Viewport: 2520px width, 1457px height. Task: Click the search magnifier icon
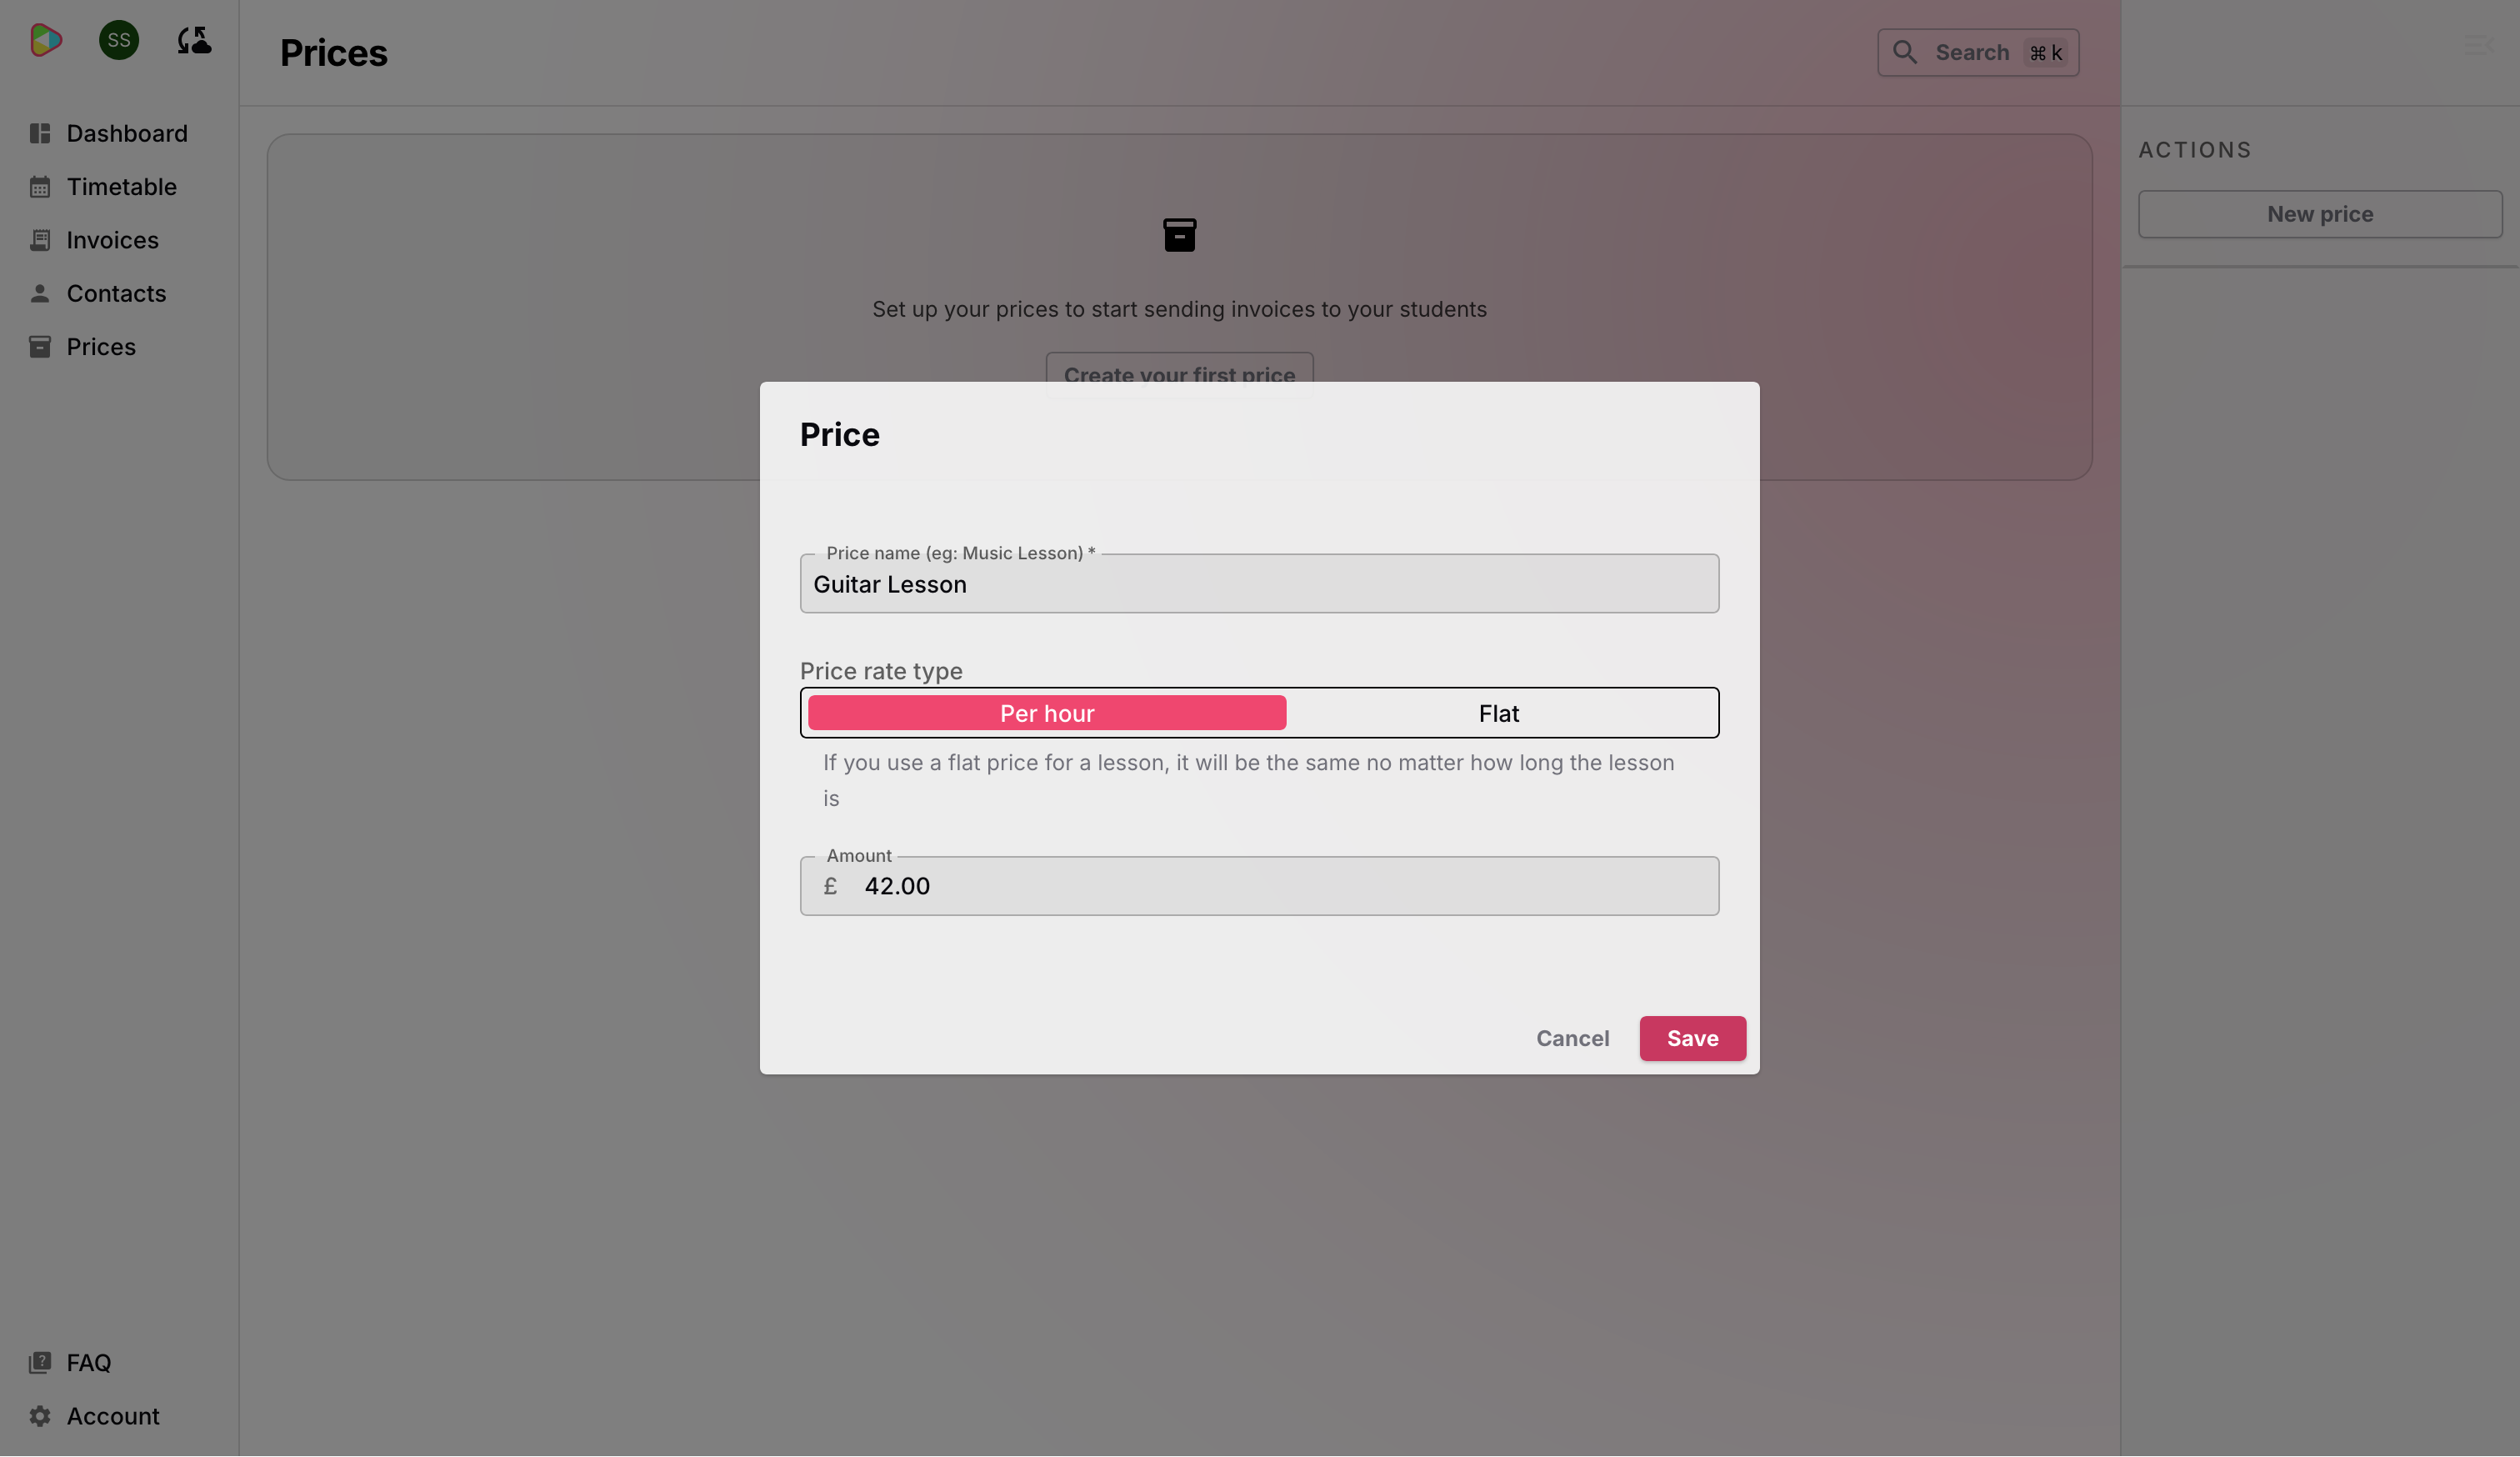tap(1905, 52)
